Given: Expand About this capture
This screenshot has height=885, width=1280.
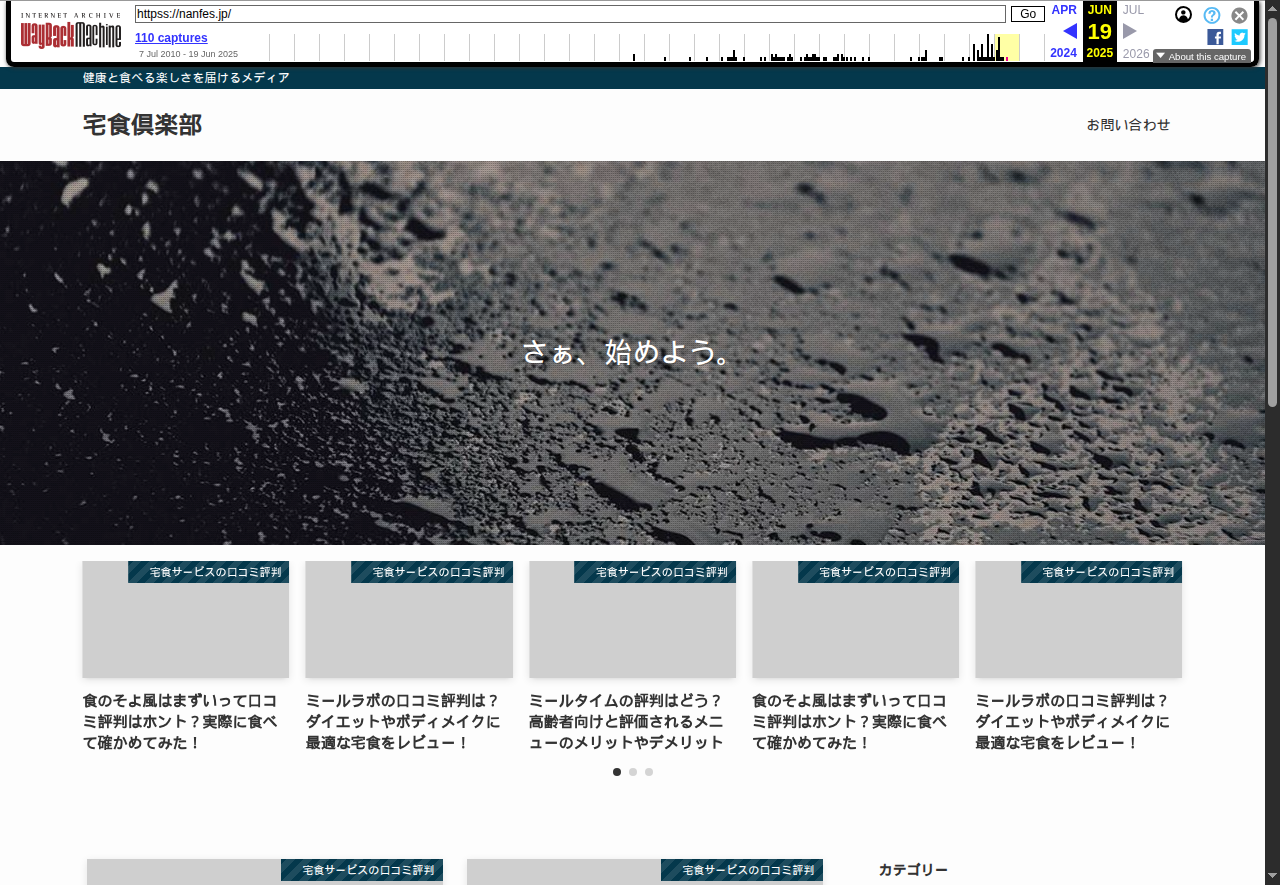Looking at the screenshot, I should pos(1201,56).
